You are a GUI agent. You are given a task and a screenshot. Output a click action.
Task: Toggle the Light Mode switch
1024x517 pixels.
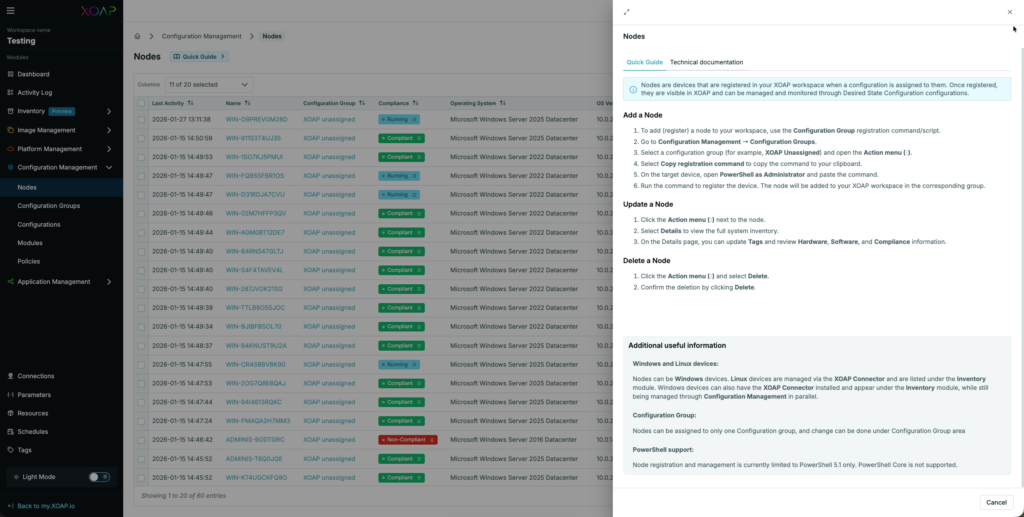click(99, 477)
